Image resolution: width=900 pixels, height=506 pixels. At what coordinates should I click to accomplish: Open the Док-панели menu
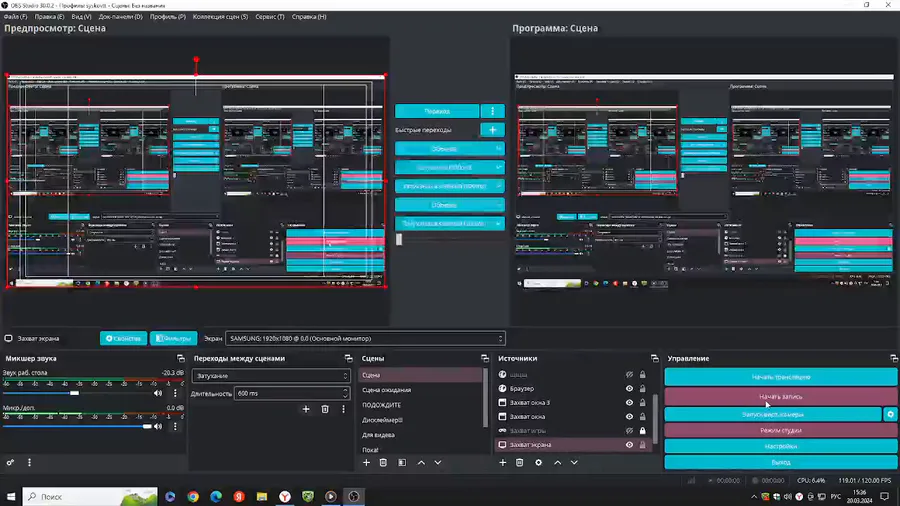[121, 17]
